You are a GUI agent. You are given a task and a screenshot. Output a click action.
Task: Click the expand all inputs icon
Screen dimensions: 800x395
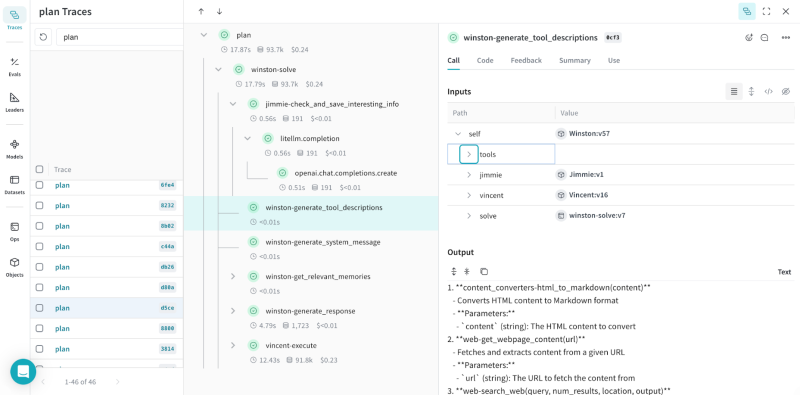(x=752, y=92)
